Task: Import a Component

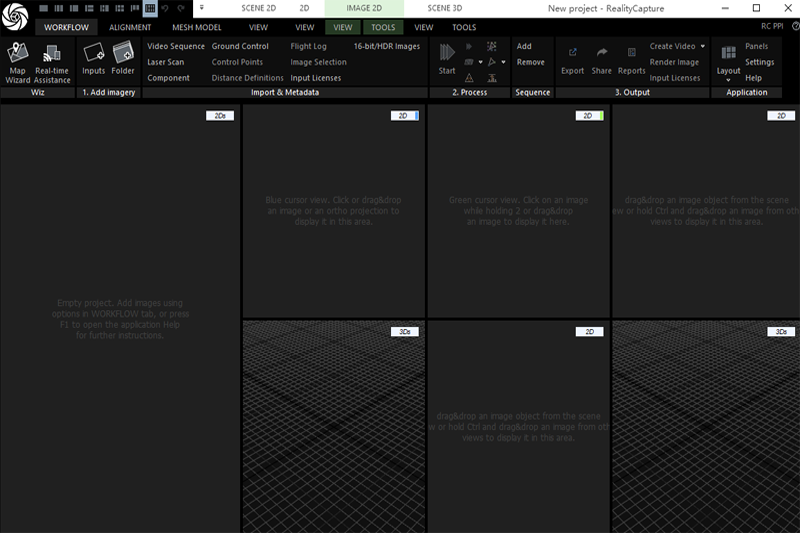Action: (x=168, y=78)
